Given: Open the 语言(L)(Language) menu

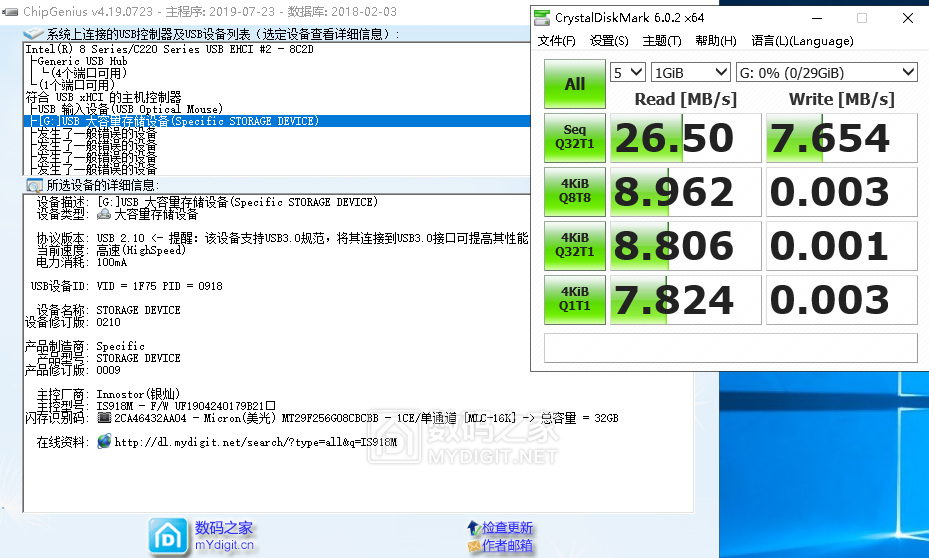Looking at the screenshot, I should (802, 41).
